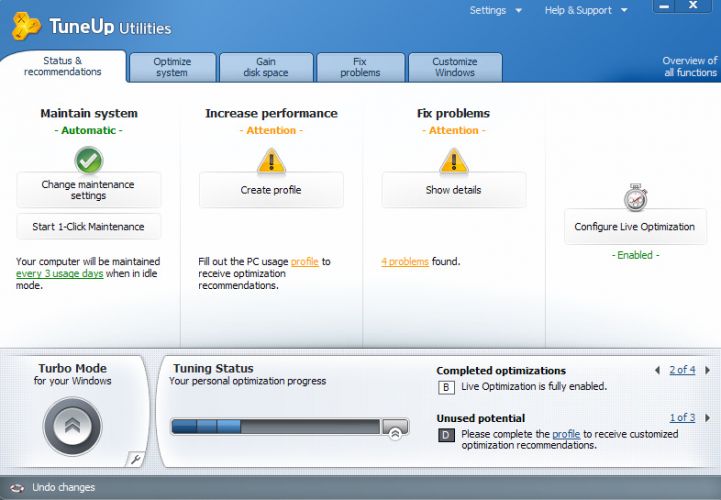Click the warning icon under Increase performance
Screen dimensions: 721x500
pos(271,161)
